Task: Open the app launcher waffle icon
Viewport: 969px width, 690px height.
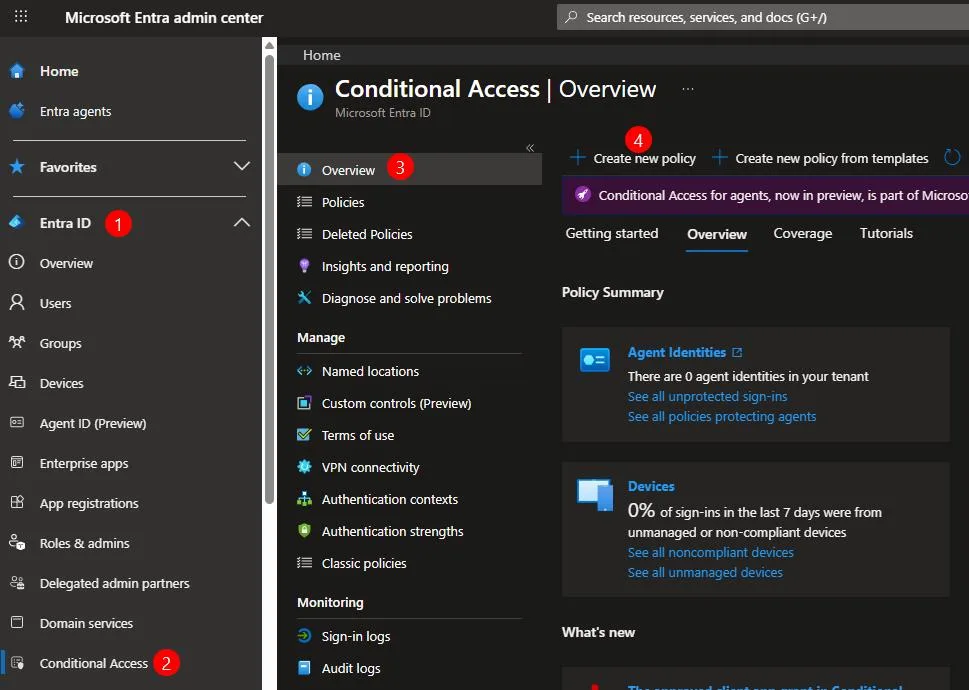Action: [20, 17]
